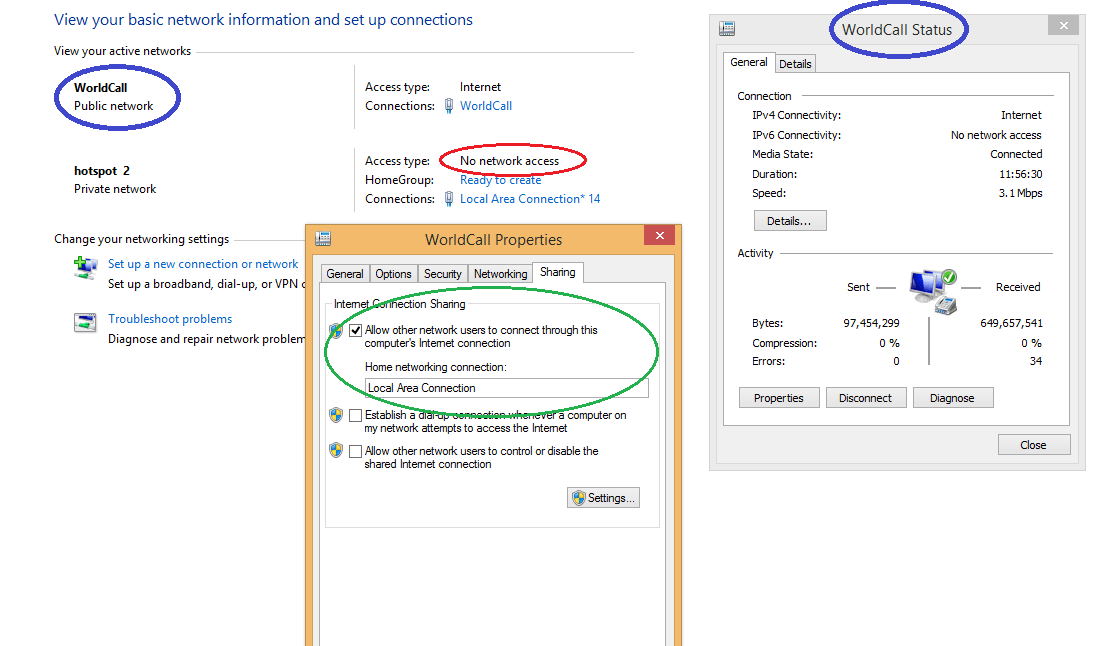1120x646 pixels.
Task: Click Properties button in WorldCall Status
Action: coord(779,398)
